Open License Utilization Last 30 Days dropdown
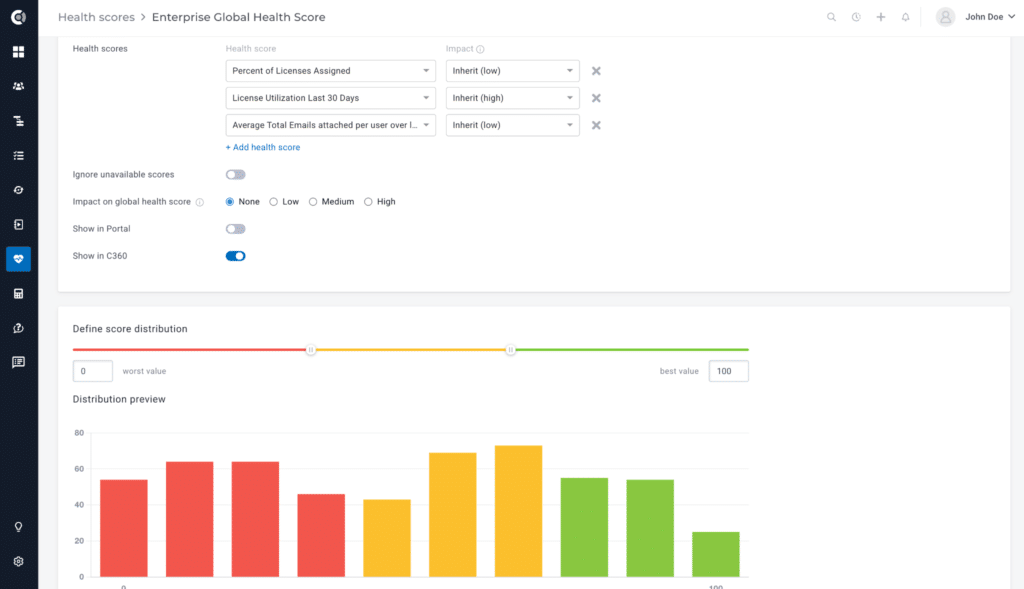 pyautogui.click(x=330, y=98)
